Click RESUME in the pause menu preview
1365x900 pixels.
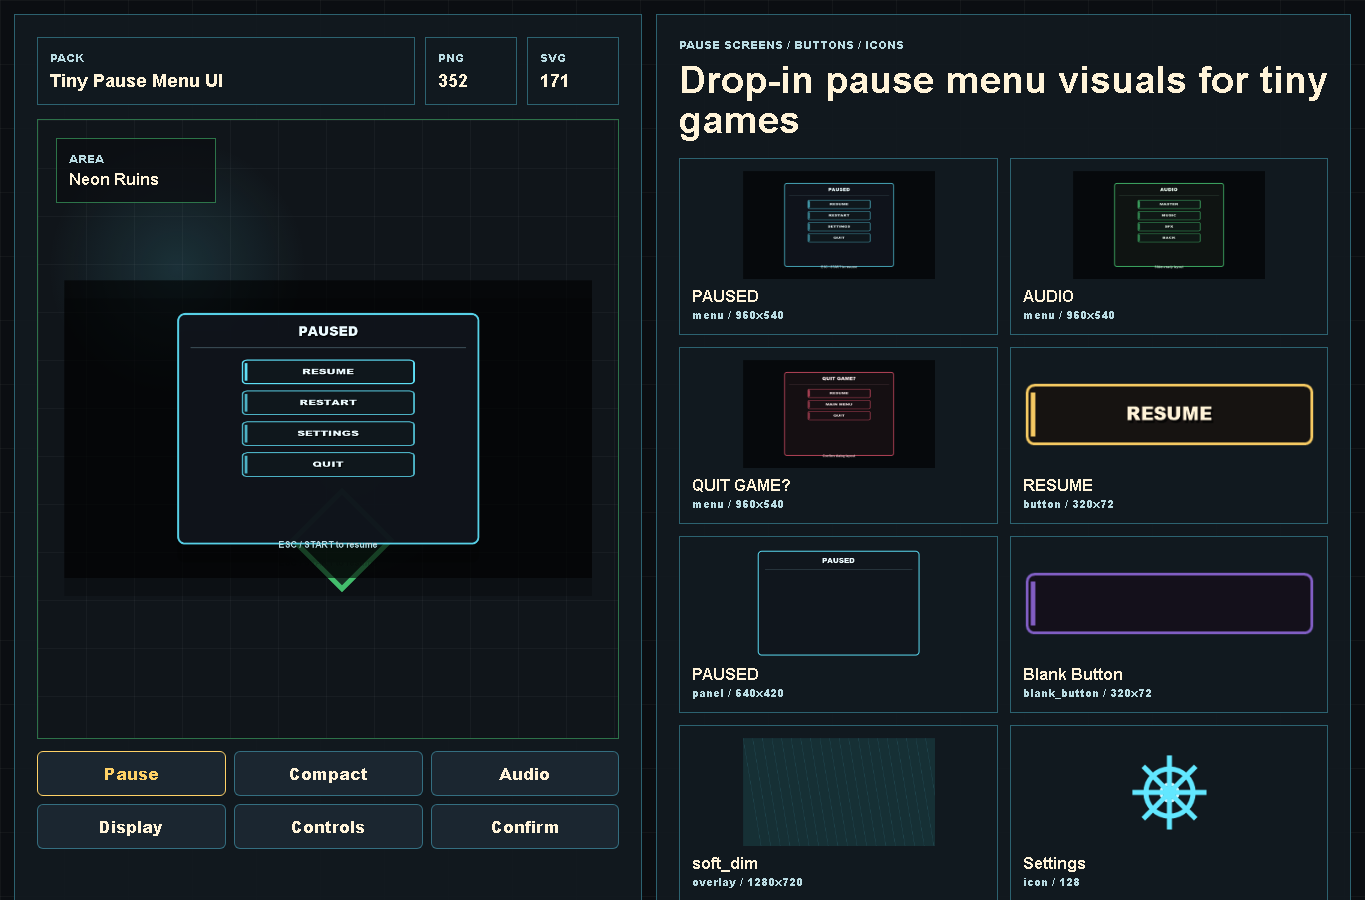click(x=328, y=371)
